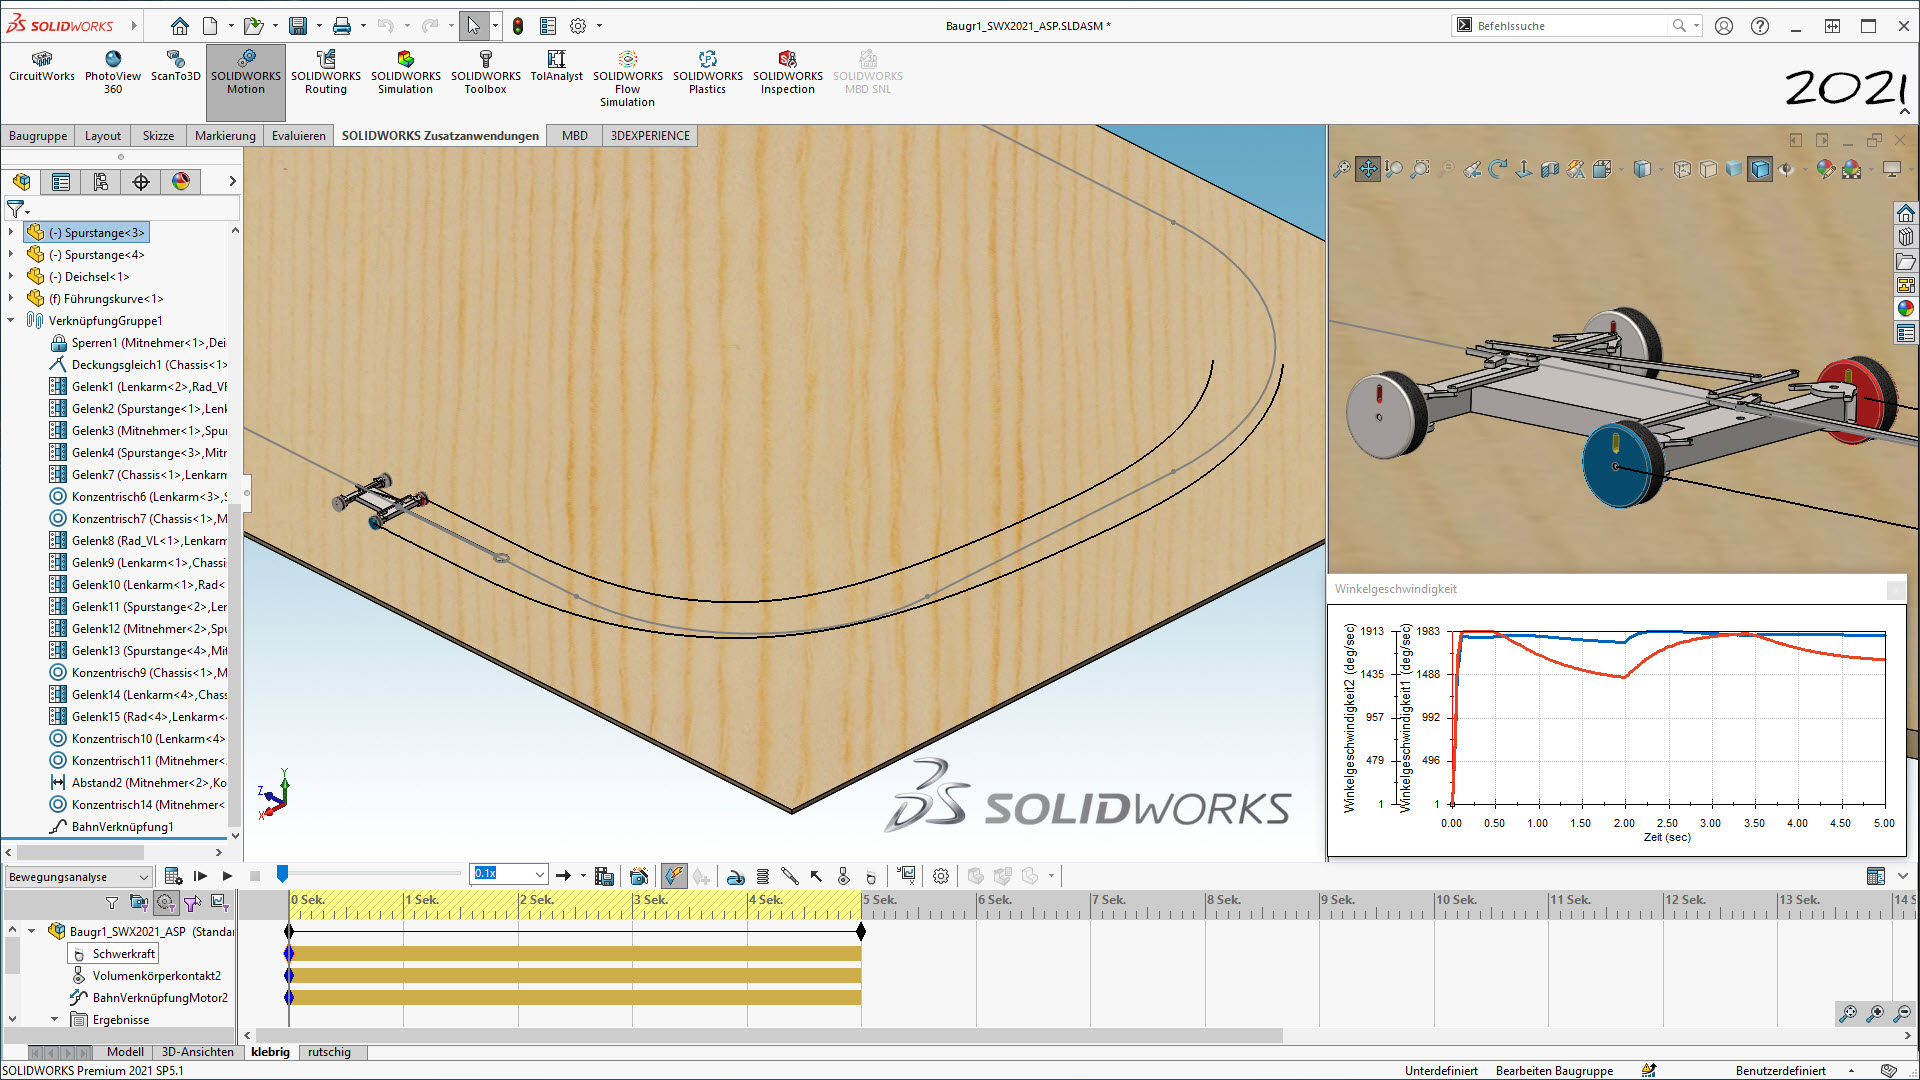The image size is (1920, 1080).
Task: Expand the Führungskurve<1> tree node
Action: 11,298
